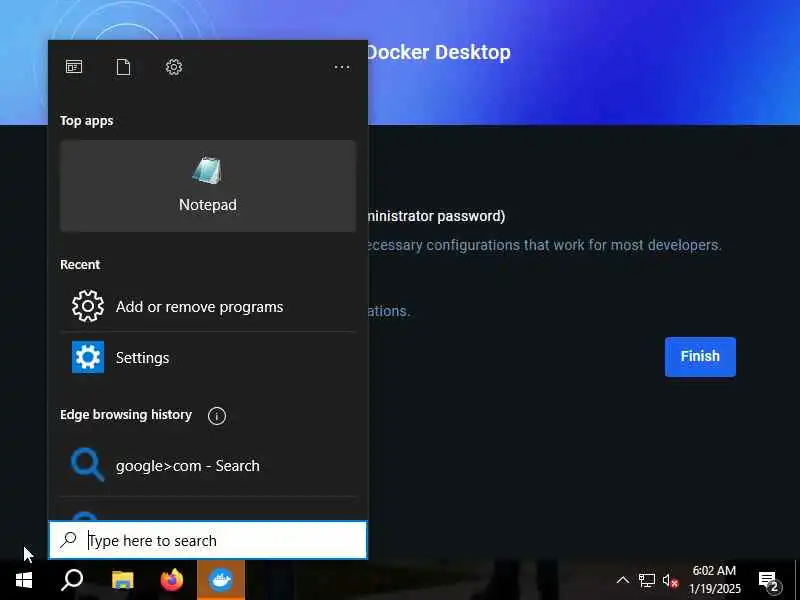Click the Docker Desktop title text
Viewport: 800px width, 600px height.
pyautogui.click(x=439, y=52)
